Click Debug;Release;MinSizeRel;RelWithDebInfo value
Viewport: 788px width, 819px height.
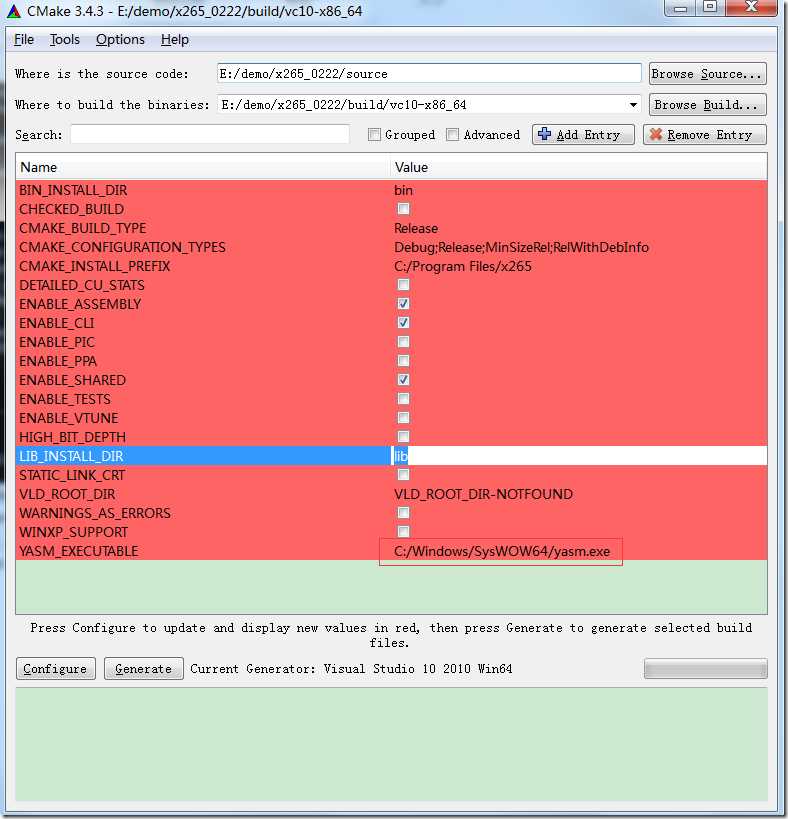(x=521, y=247)
